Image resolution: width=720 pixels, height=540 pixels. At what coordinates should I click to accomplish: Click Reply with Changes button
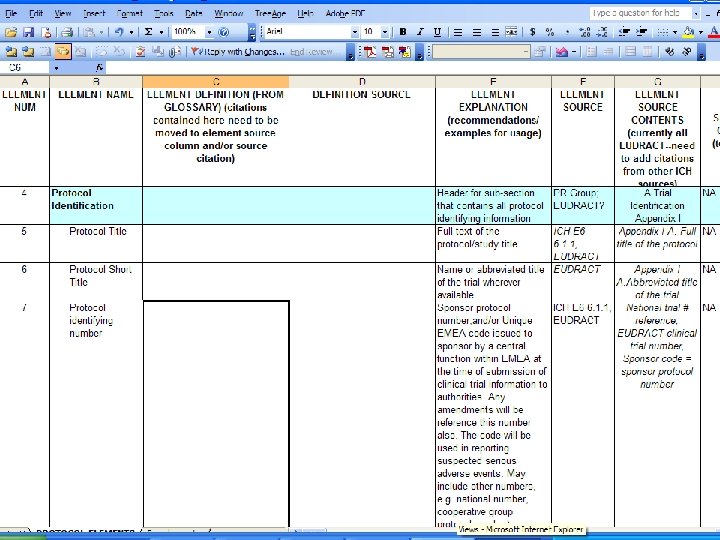238,52
